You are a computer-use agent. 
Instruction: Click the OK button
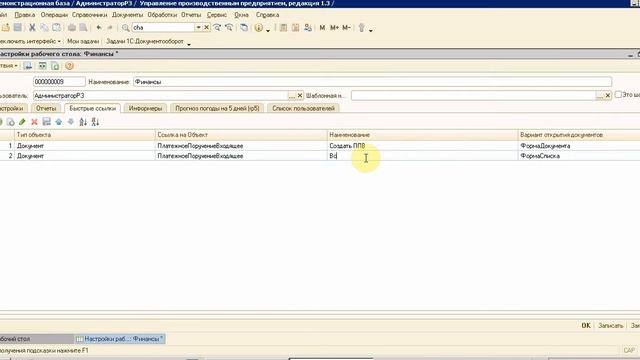coord(586,326)
